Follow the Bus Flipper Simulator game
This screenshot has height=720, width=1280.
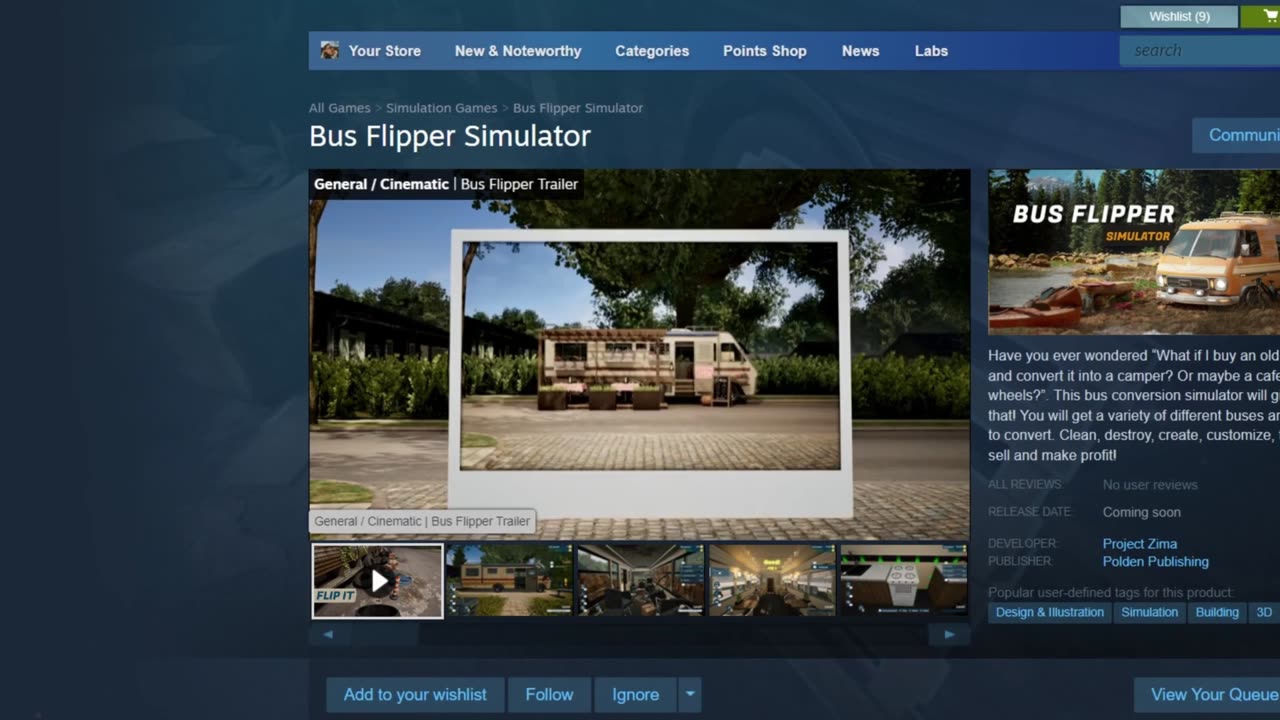tap(549, 694)
